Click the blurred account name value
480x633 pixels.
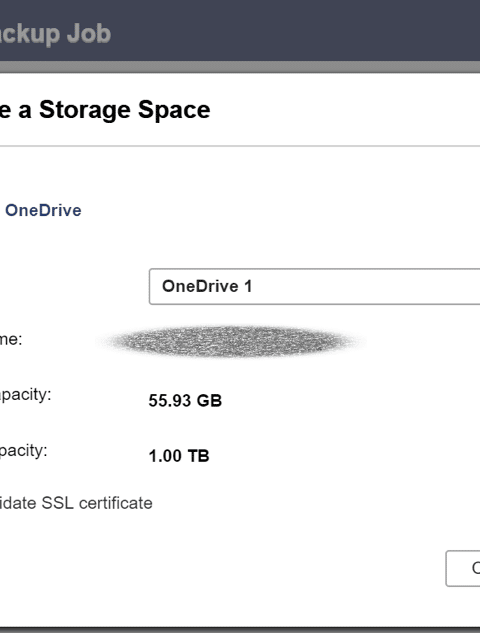tap(231, 341)
